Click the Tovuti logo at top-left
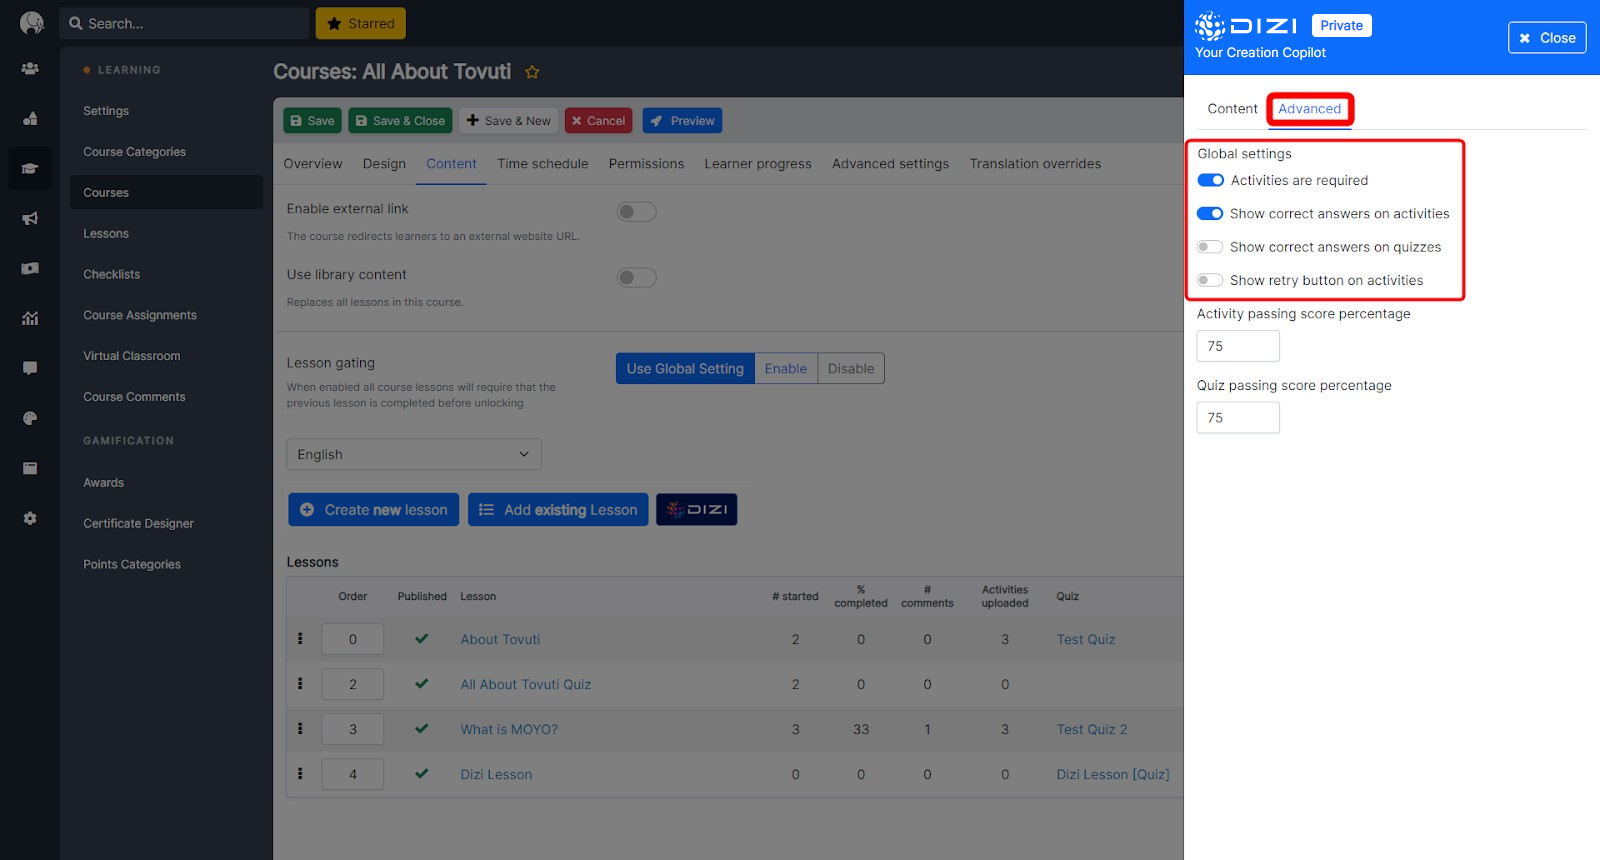The image size is (1600, 860). [x=31, y=23]
